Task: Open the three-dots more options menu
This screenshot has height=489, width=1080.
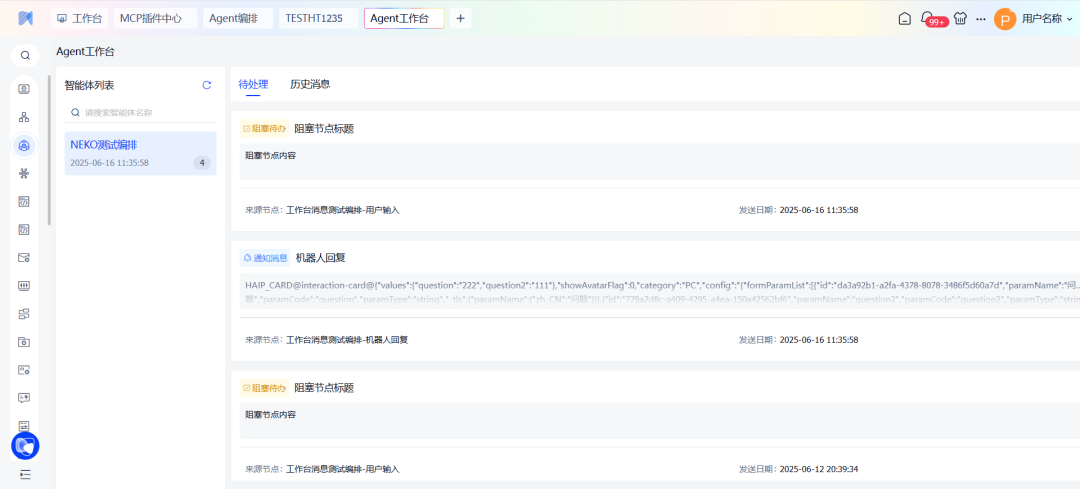Action: (980, 19)
